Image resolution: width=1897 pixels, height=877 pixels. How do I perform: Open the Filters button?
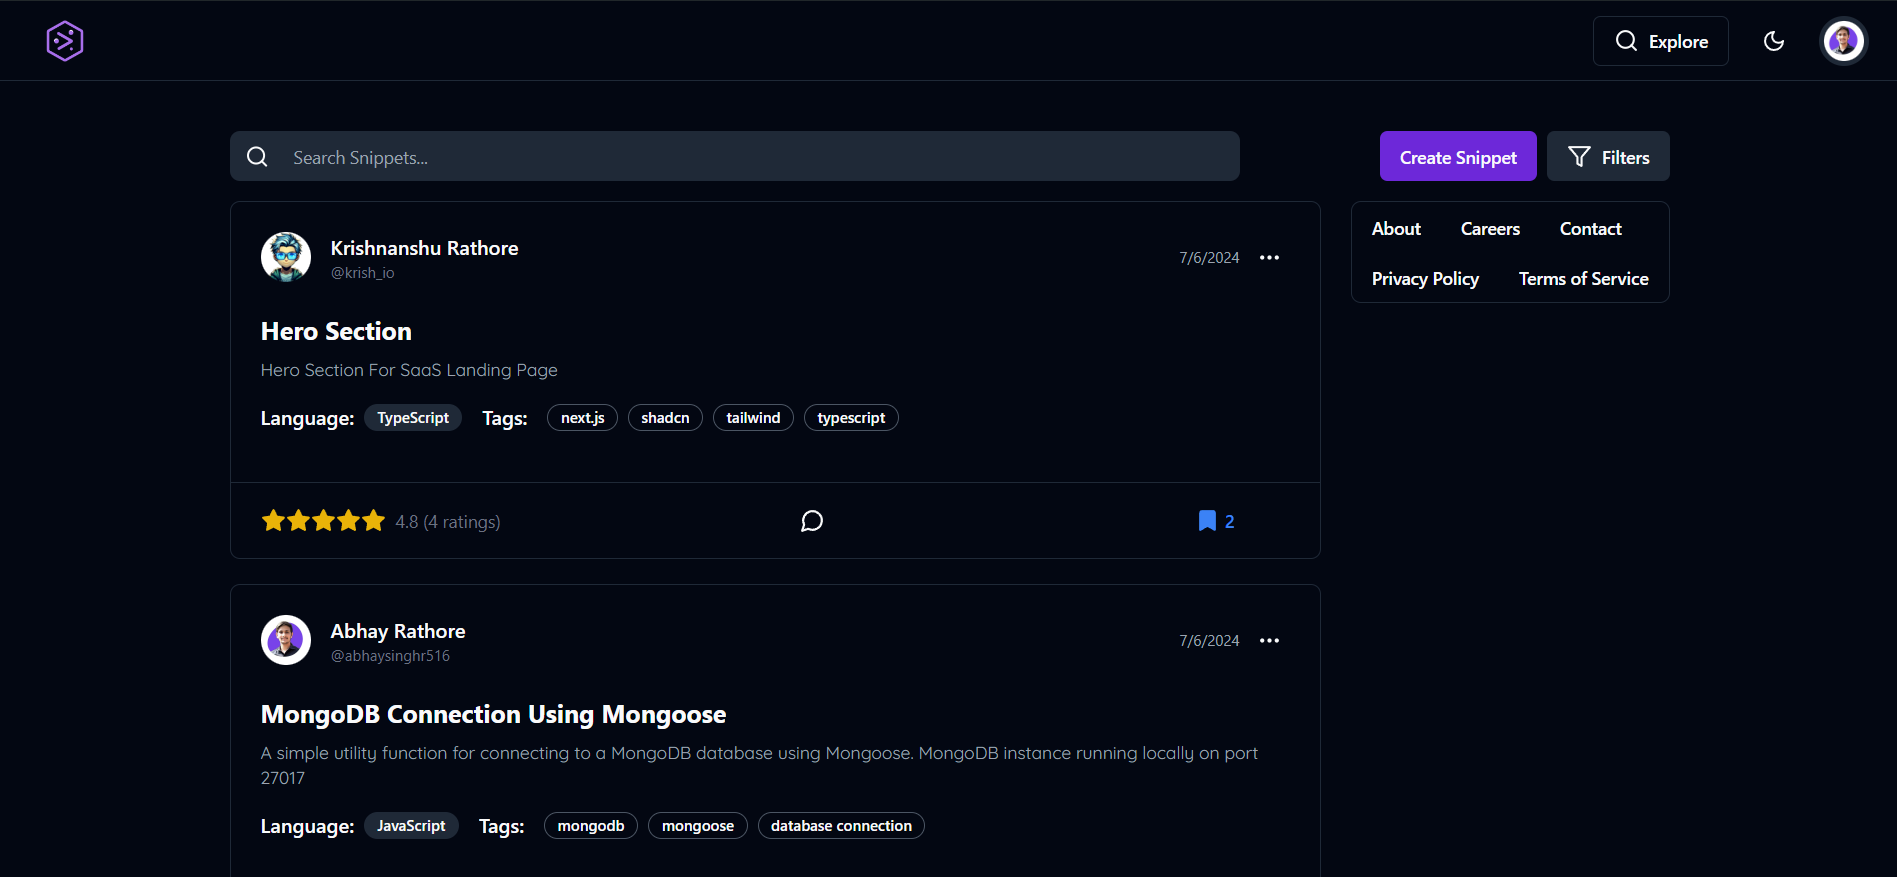click(x=1608, y=156)
